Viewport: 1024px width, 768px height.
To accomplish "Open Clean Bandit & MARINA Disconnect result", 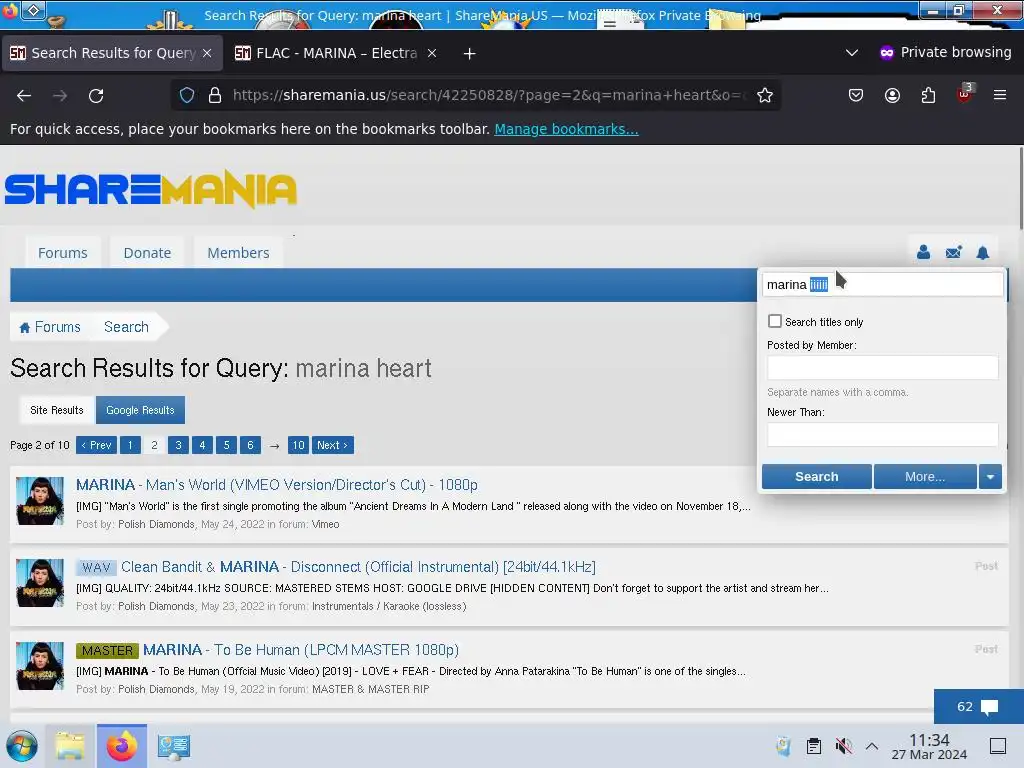I will coord(358,567).
